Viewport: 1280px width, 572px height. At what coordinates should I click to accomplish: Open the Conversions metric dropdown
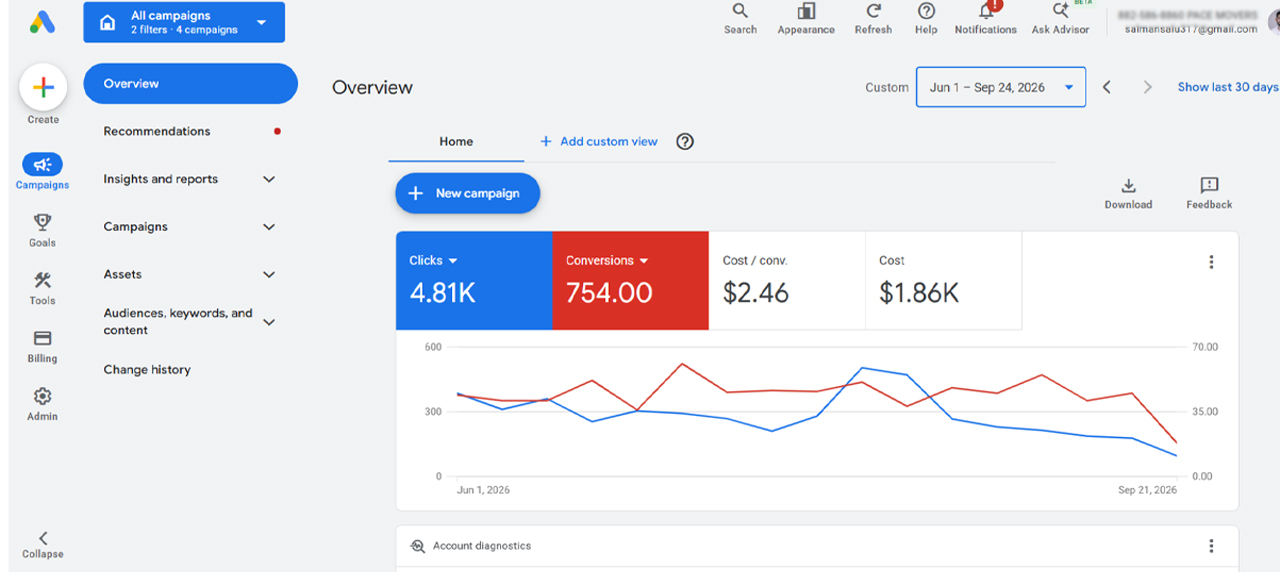[x=607, y=260]
